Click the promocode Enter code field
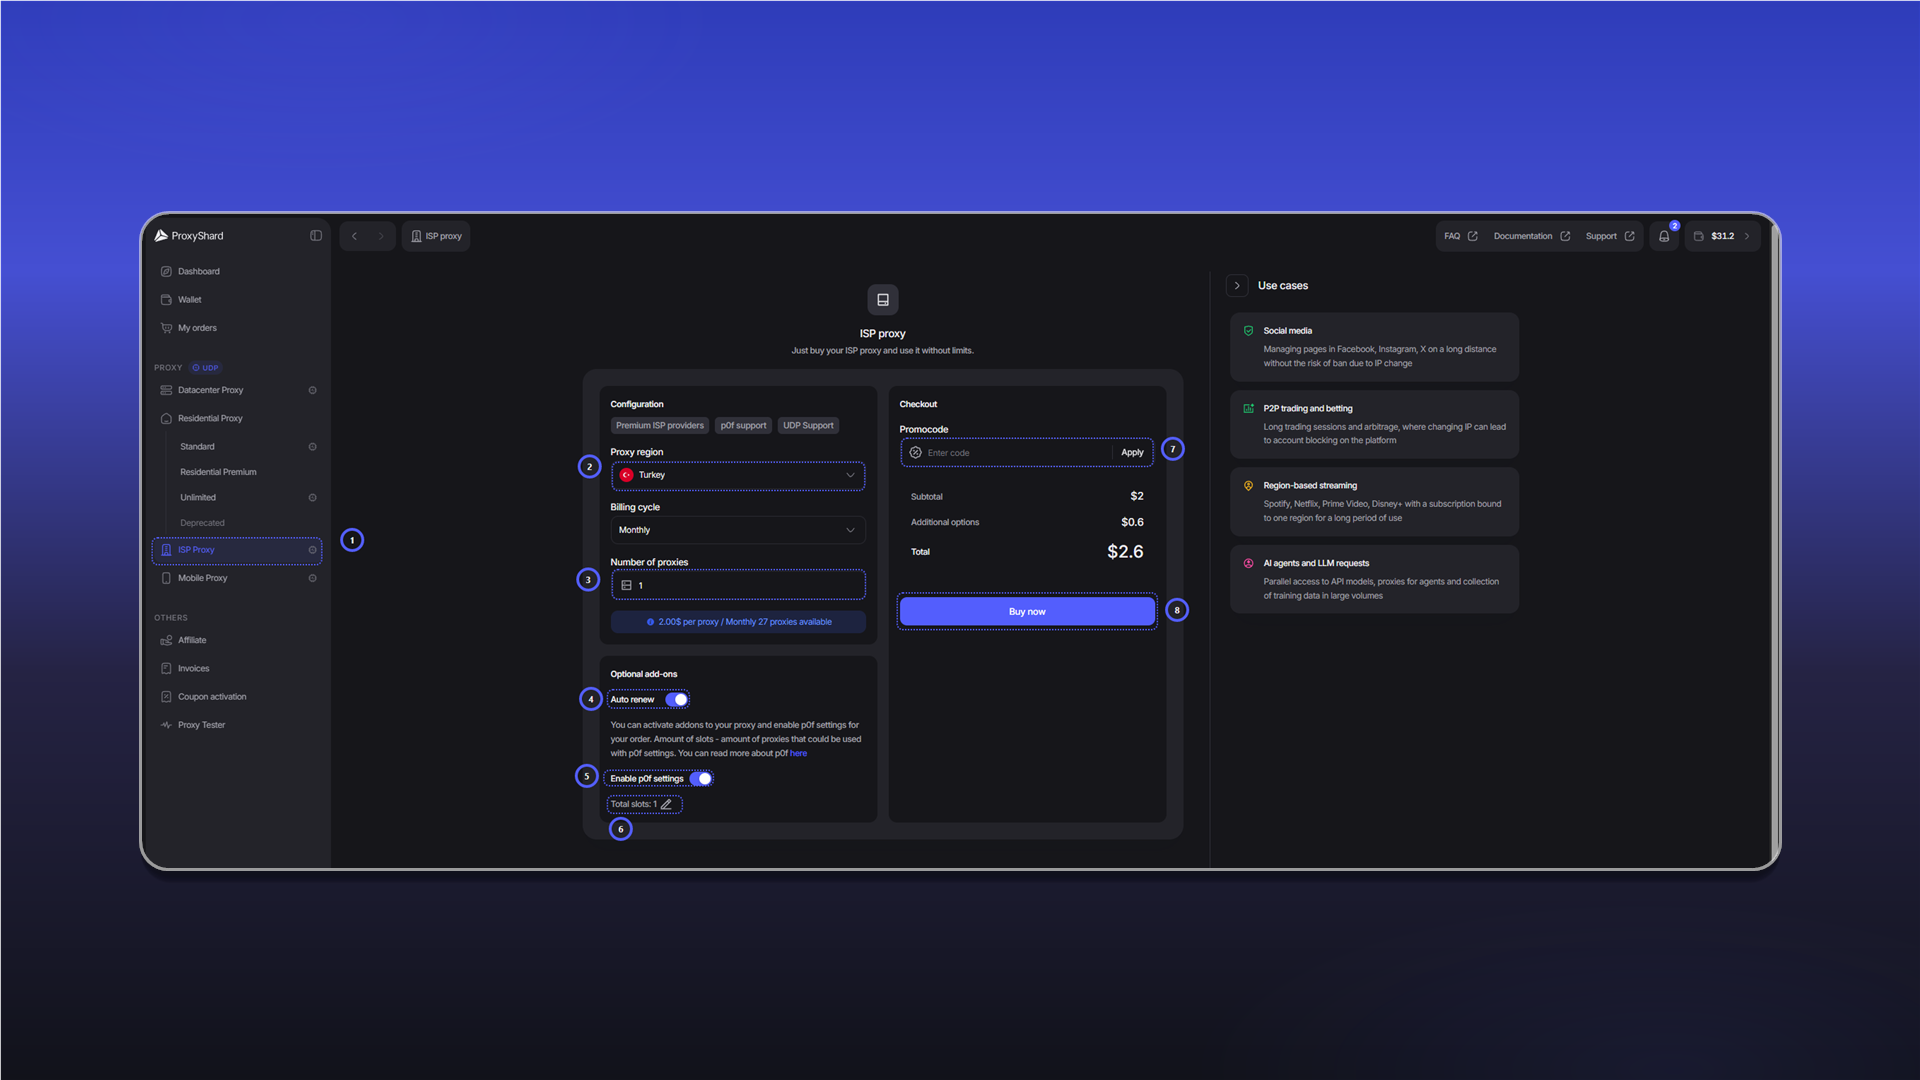Viewport: 1920px width, 1080px height. 1005,453
